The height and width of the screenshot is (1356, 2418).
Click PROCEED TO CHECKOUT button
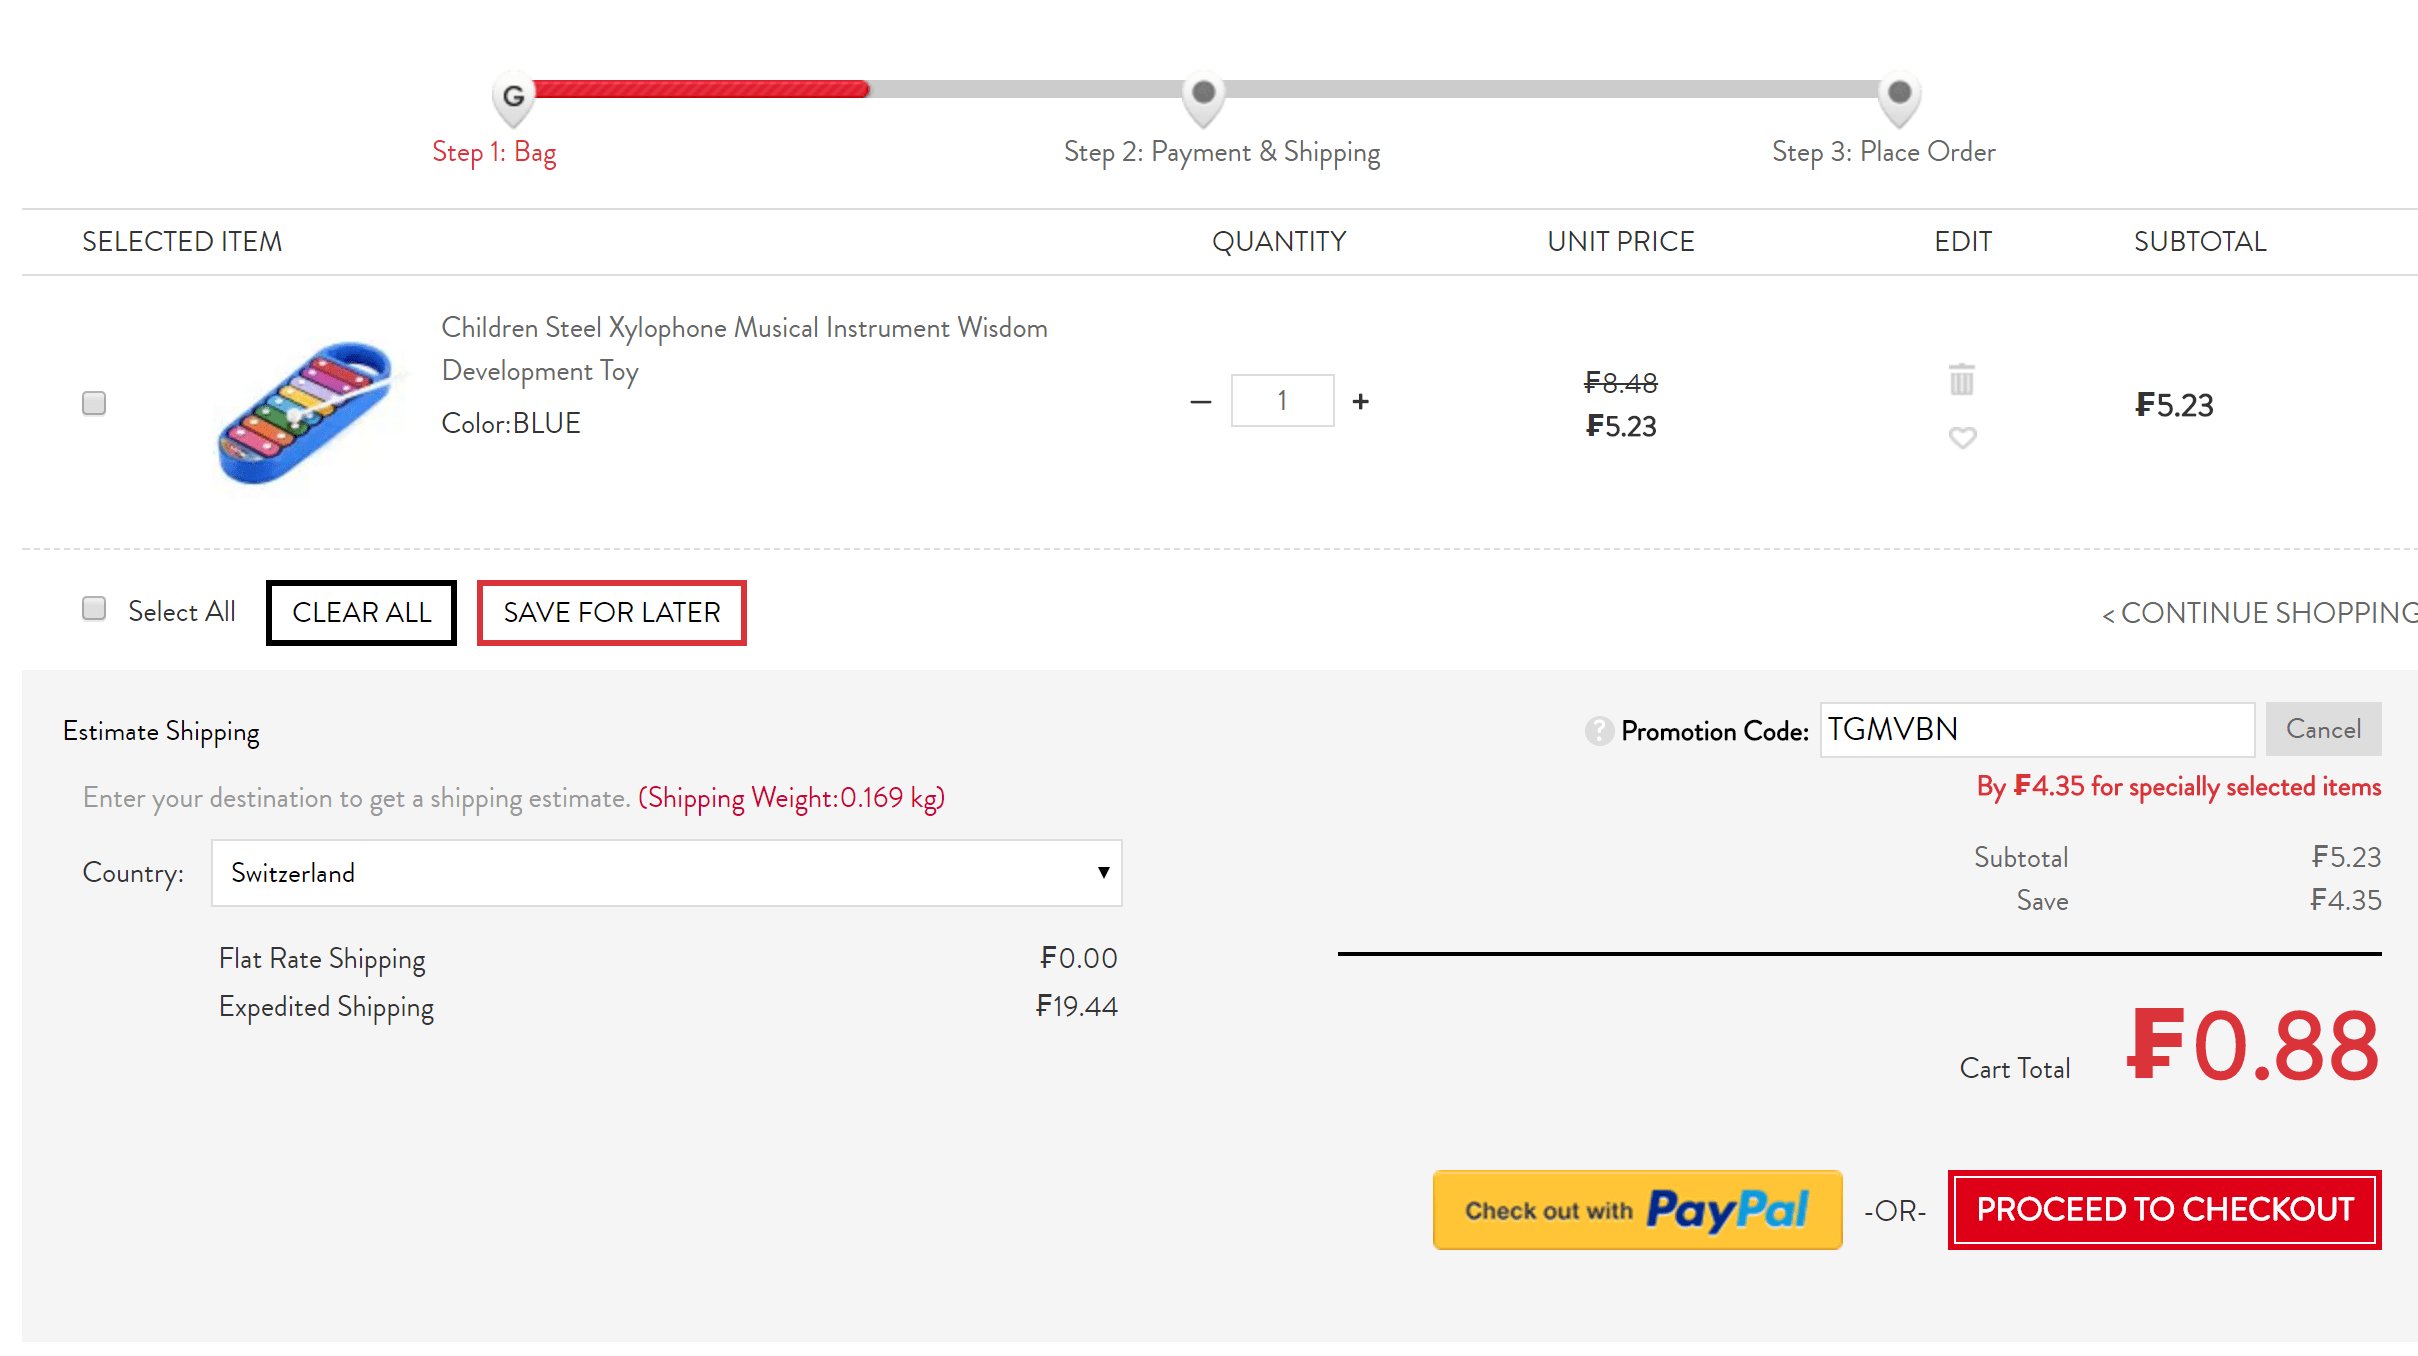pyautogui.click(x=2164, y=1210)
